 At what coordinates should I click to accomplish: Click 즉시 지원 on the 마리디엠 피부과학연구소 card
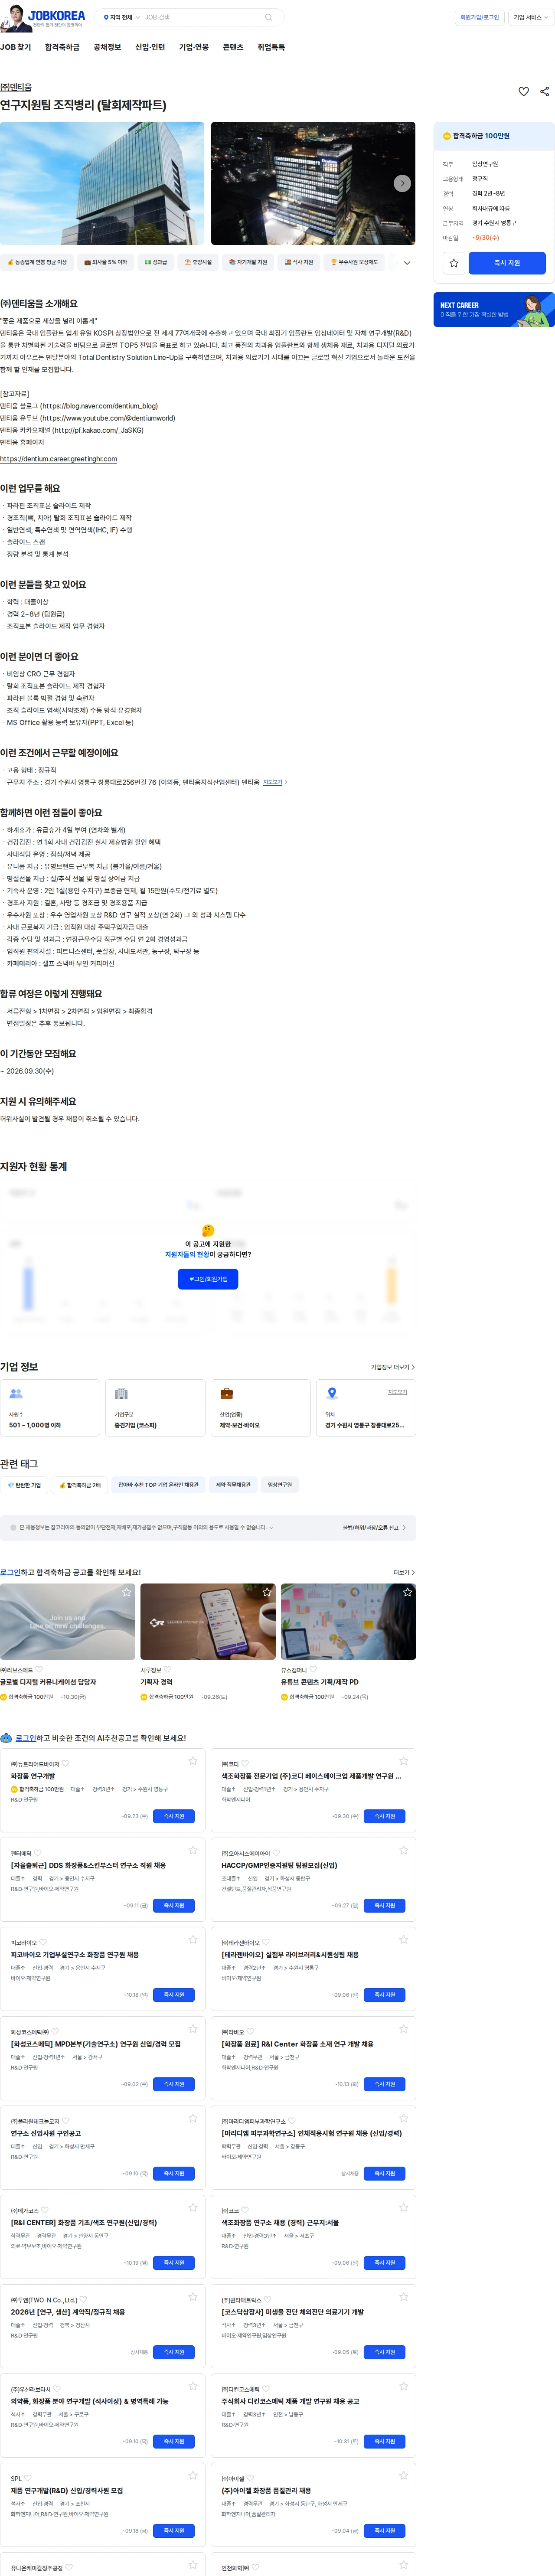[385, 2173]
